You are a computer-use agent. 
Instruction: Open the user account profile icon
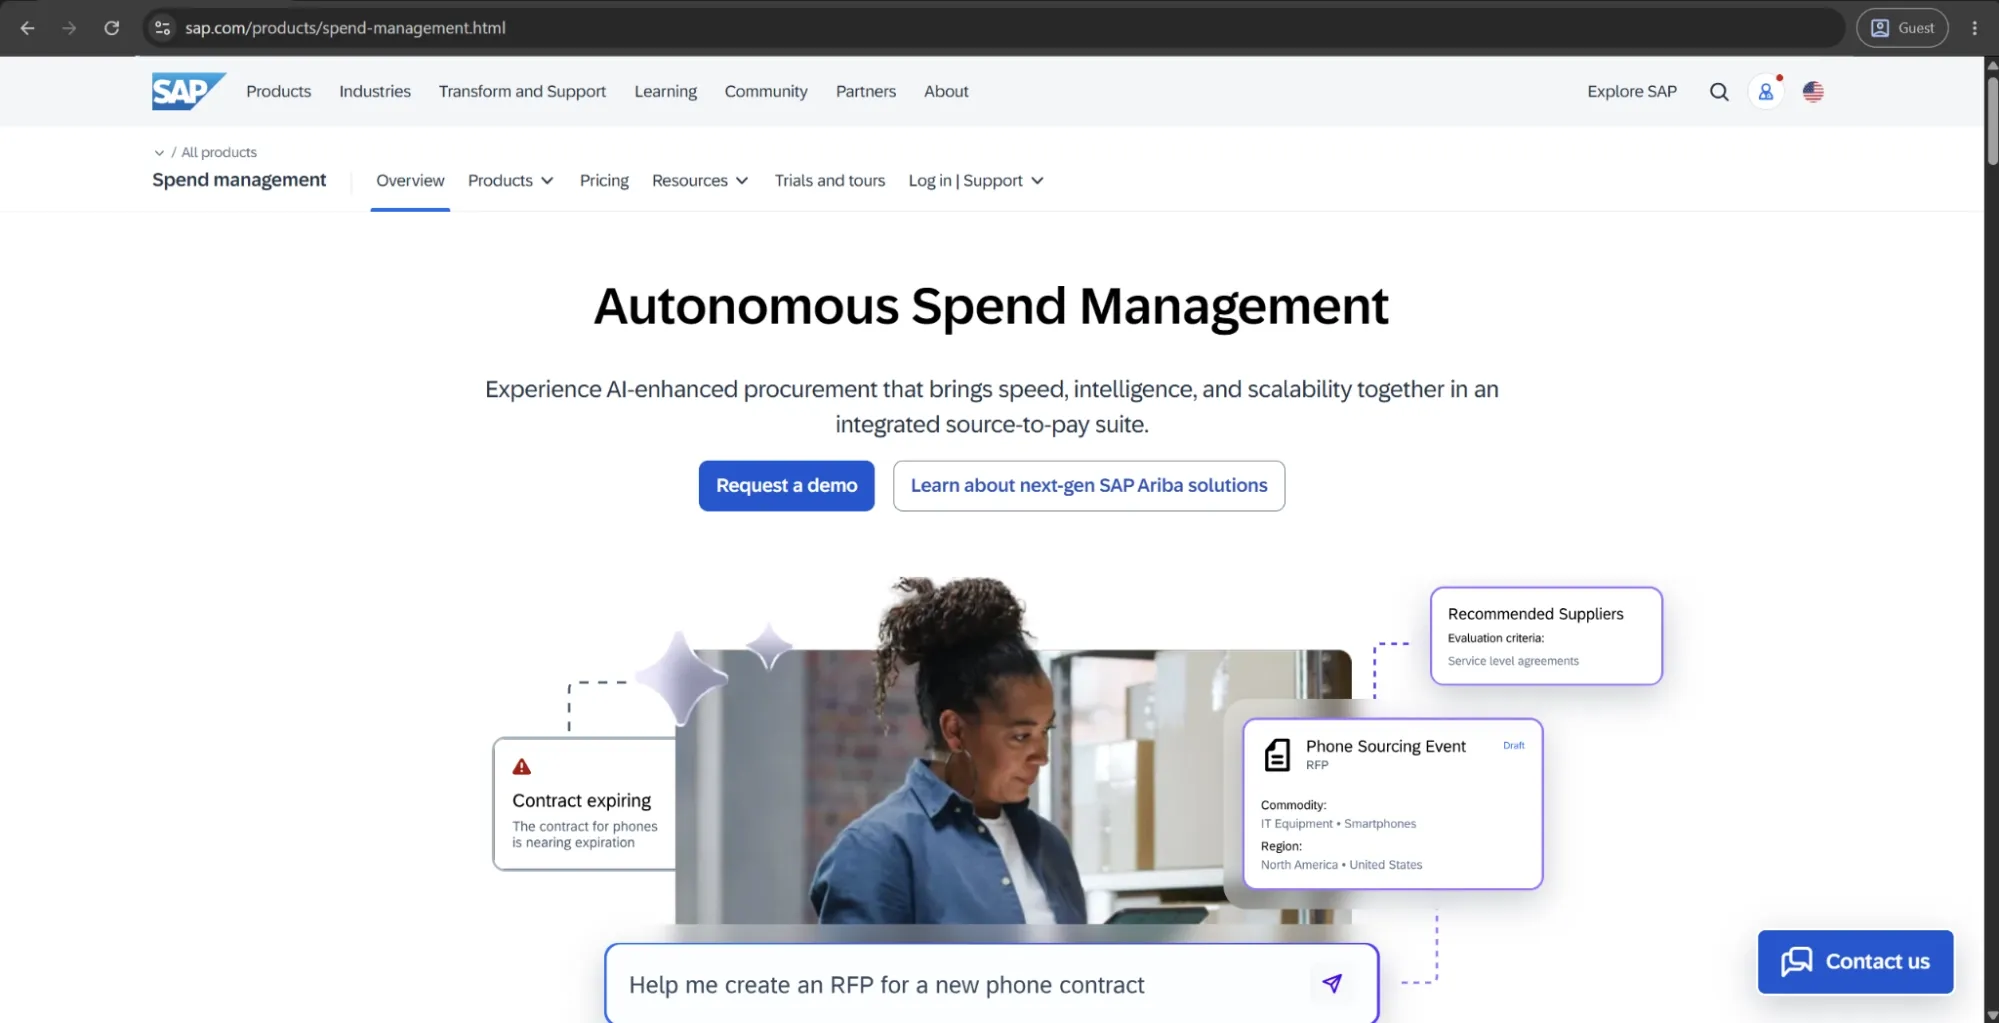coord(1766,92)
